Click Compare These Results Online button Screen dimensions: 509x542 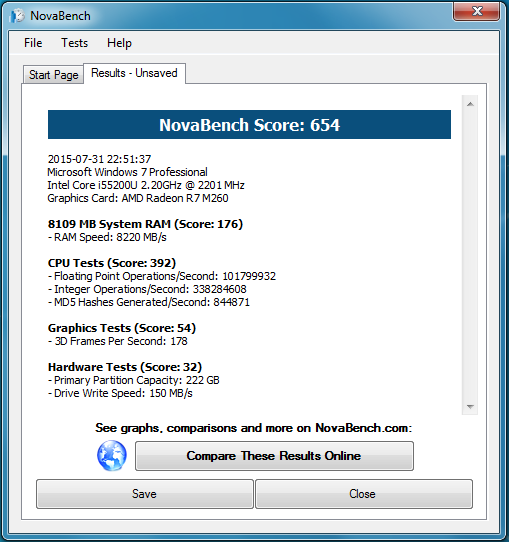(x=274, y=456)
